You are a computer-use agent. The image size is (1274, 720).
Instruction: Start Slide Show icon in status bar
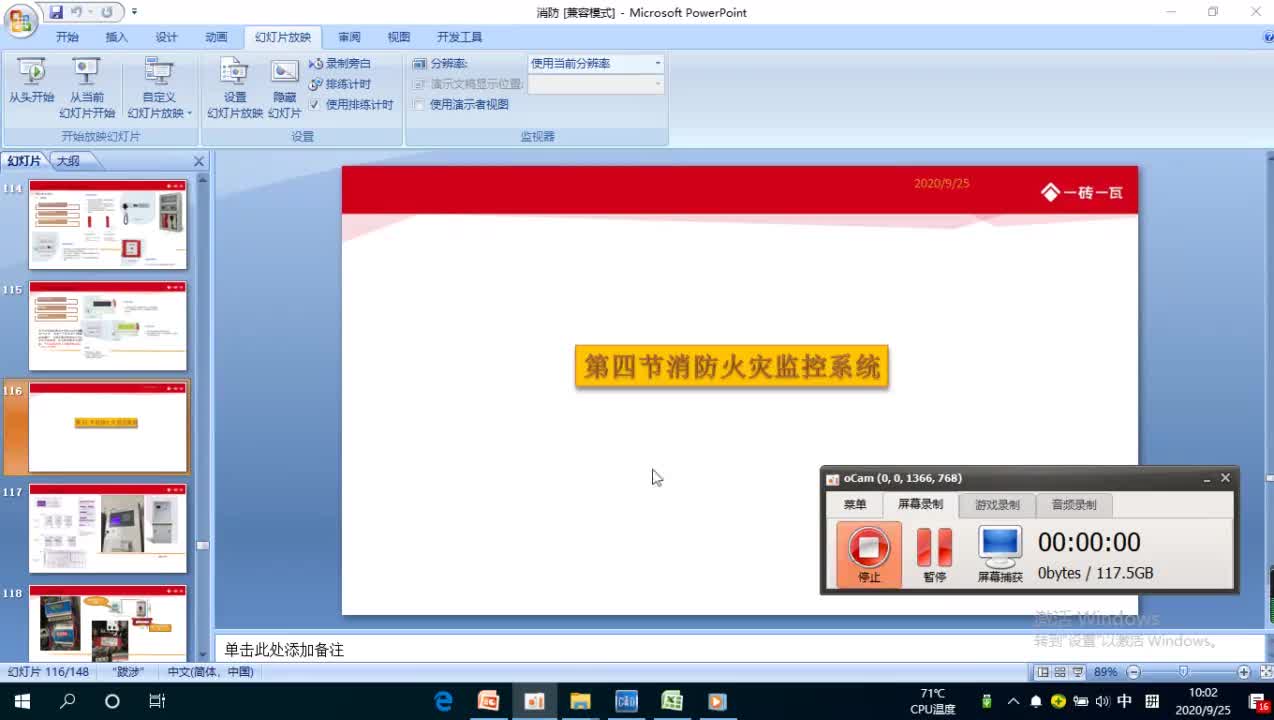1079,672
